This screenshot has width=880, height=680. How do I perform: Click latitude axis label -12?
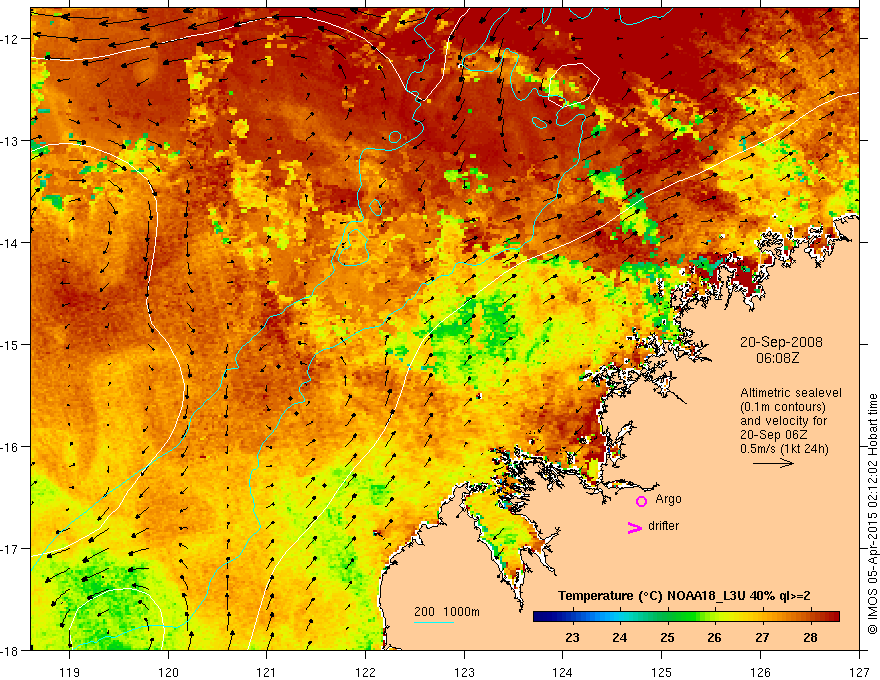(x=10, y=39)
